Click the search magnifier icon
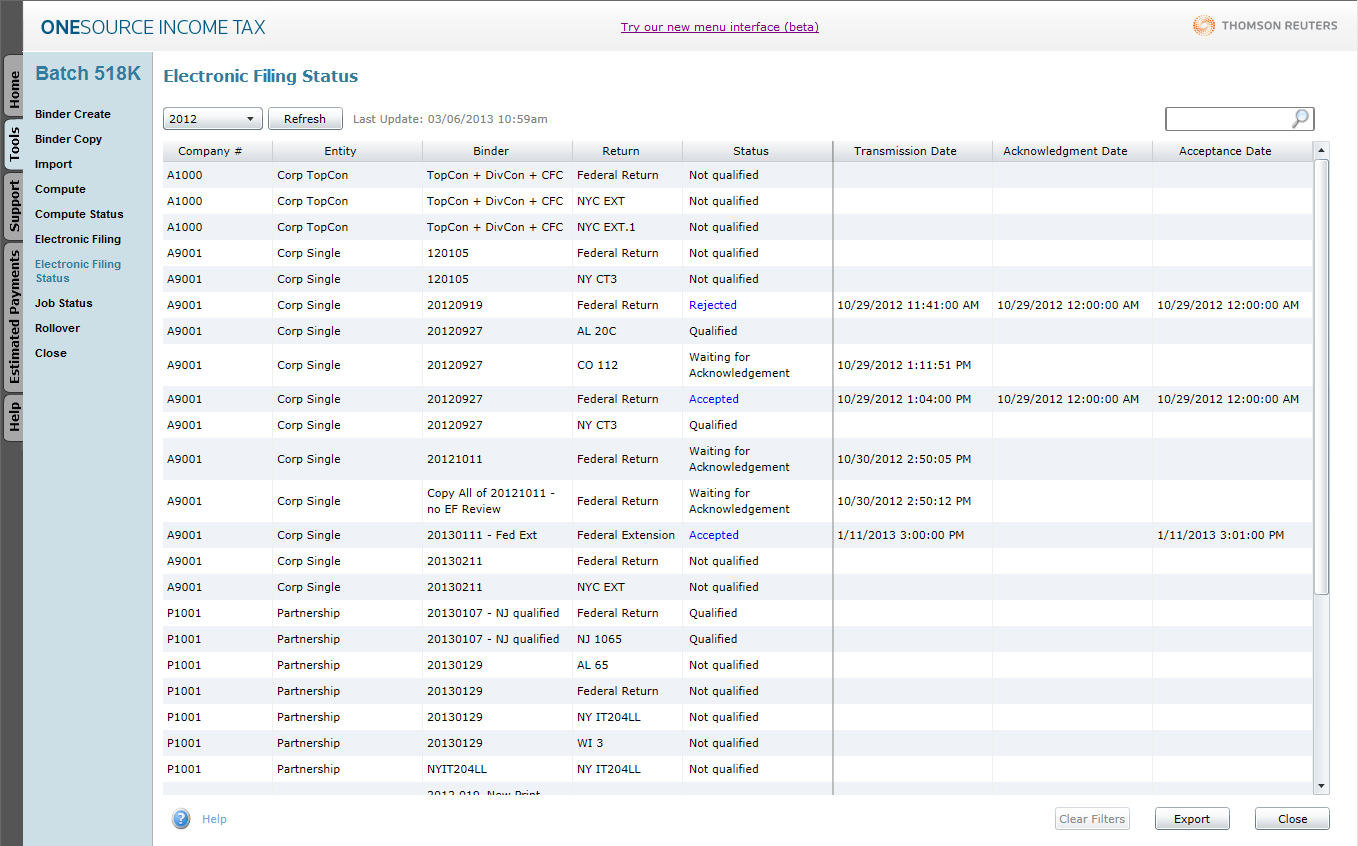Screen dimensions: 1358x846 pyautogui.click(x=1300, y=119)
